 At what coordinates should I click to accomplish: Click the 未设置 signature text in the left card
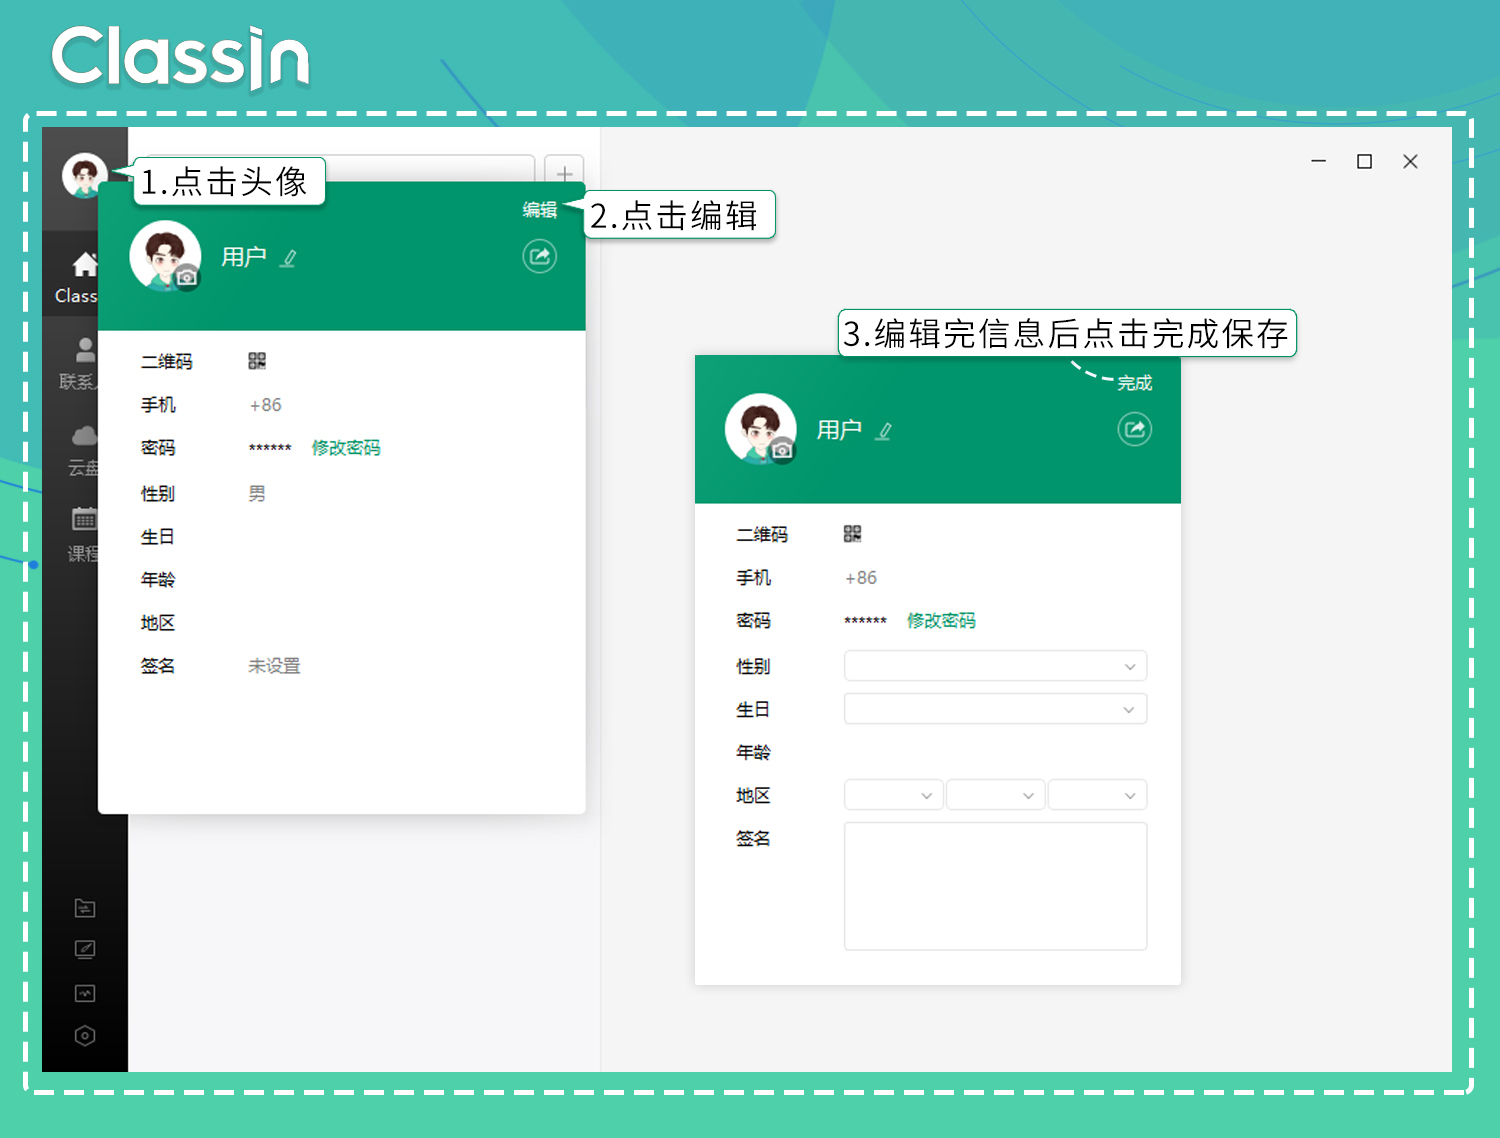coord(274,666)
